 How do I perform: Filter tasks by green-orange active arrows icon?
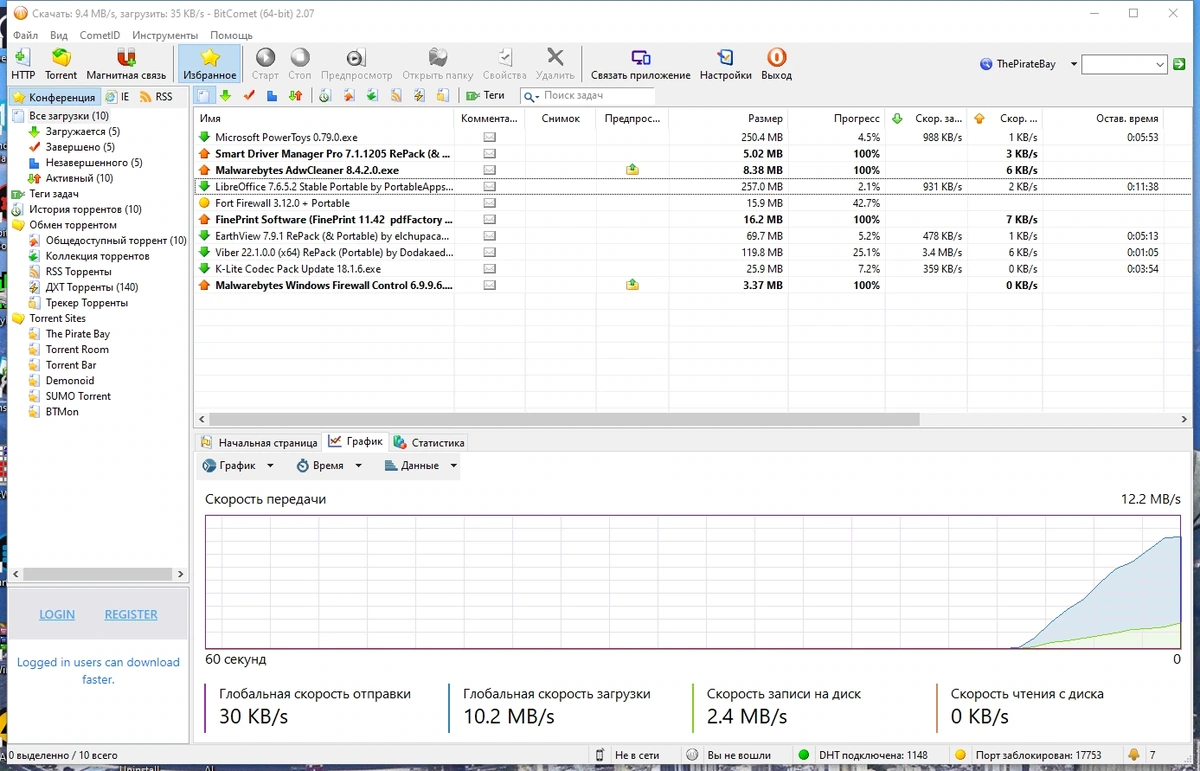coord(295,96)
